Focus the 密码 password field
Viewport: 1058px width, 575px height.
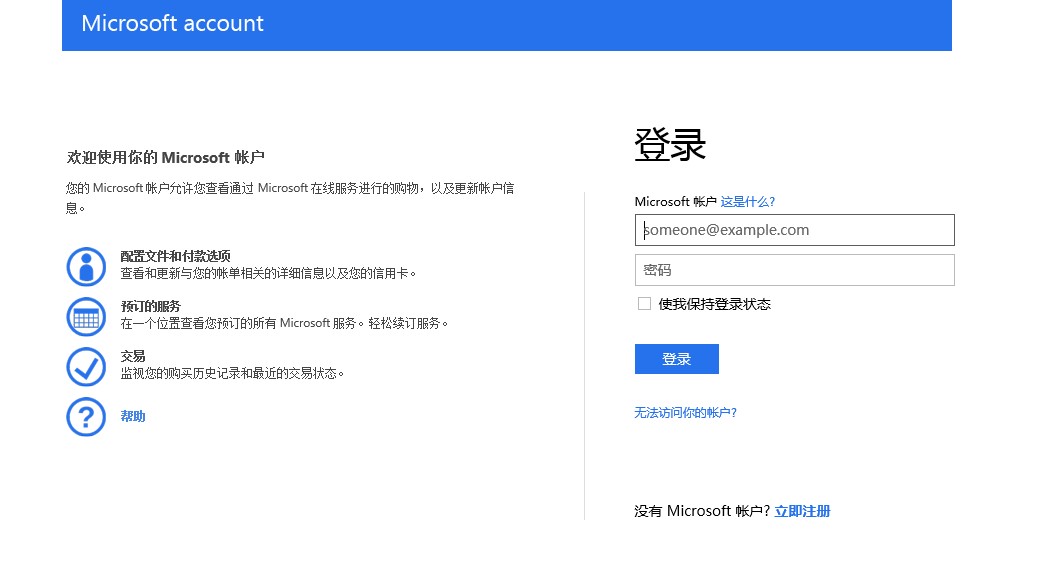point(794,270)
